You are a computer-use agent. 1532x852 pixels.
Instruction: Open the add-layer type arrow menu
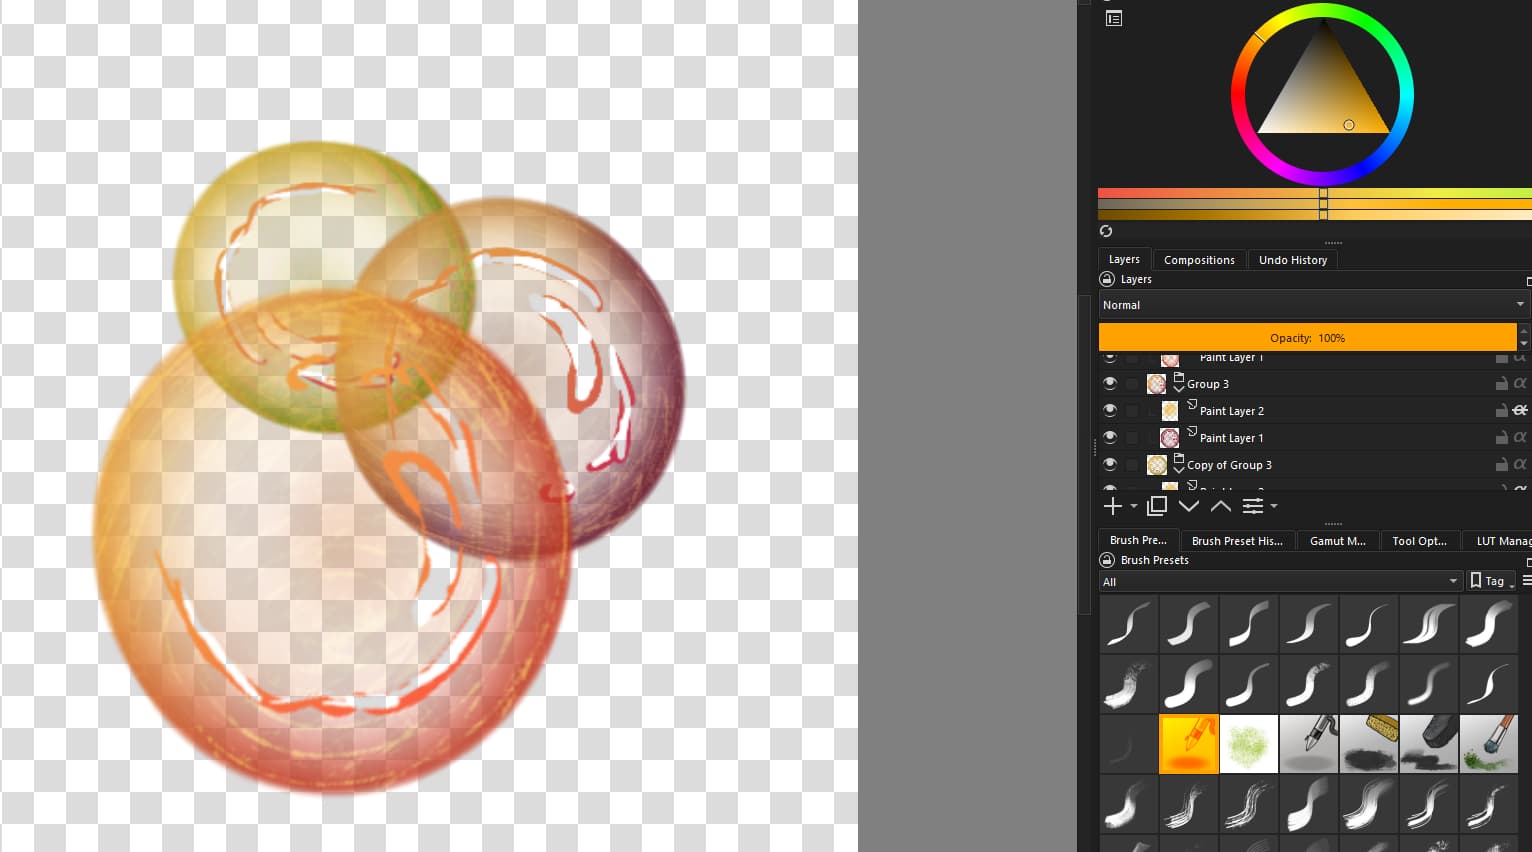pos(1133,507)
